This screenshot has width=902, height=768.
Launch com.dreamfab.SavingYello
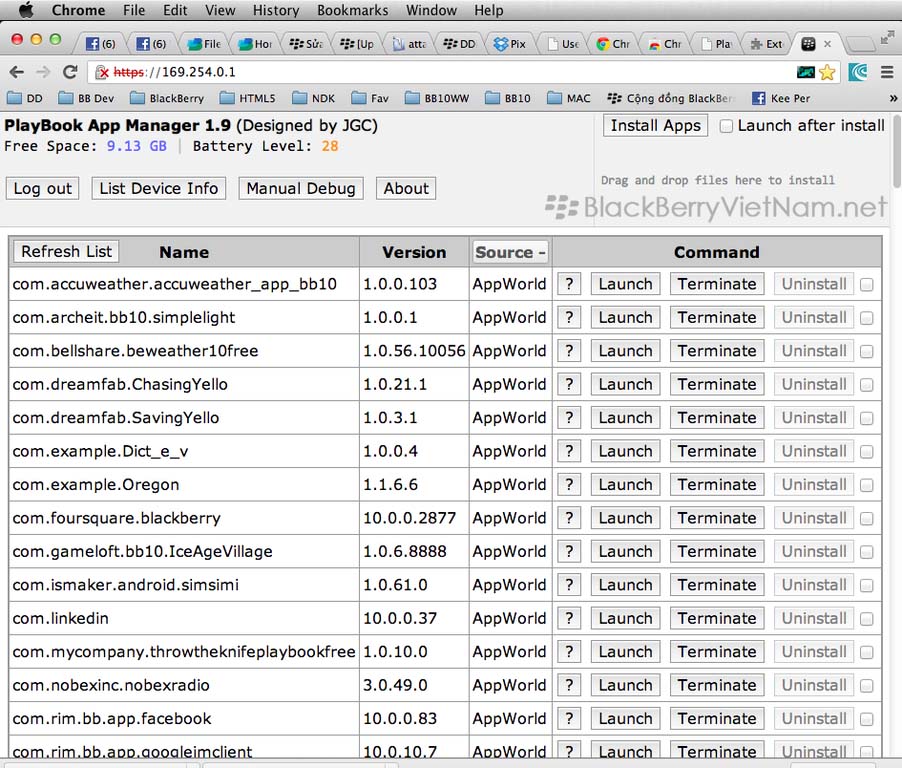pyautogui.click(x=625, y=418)
